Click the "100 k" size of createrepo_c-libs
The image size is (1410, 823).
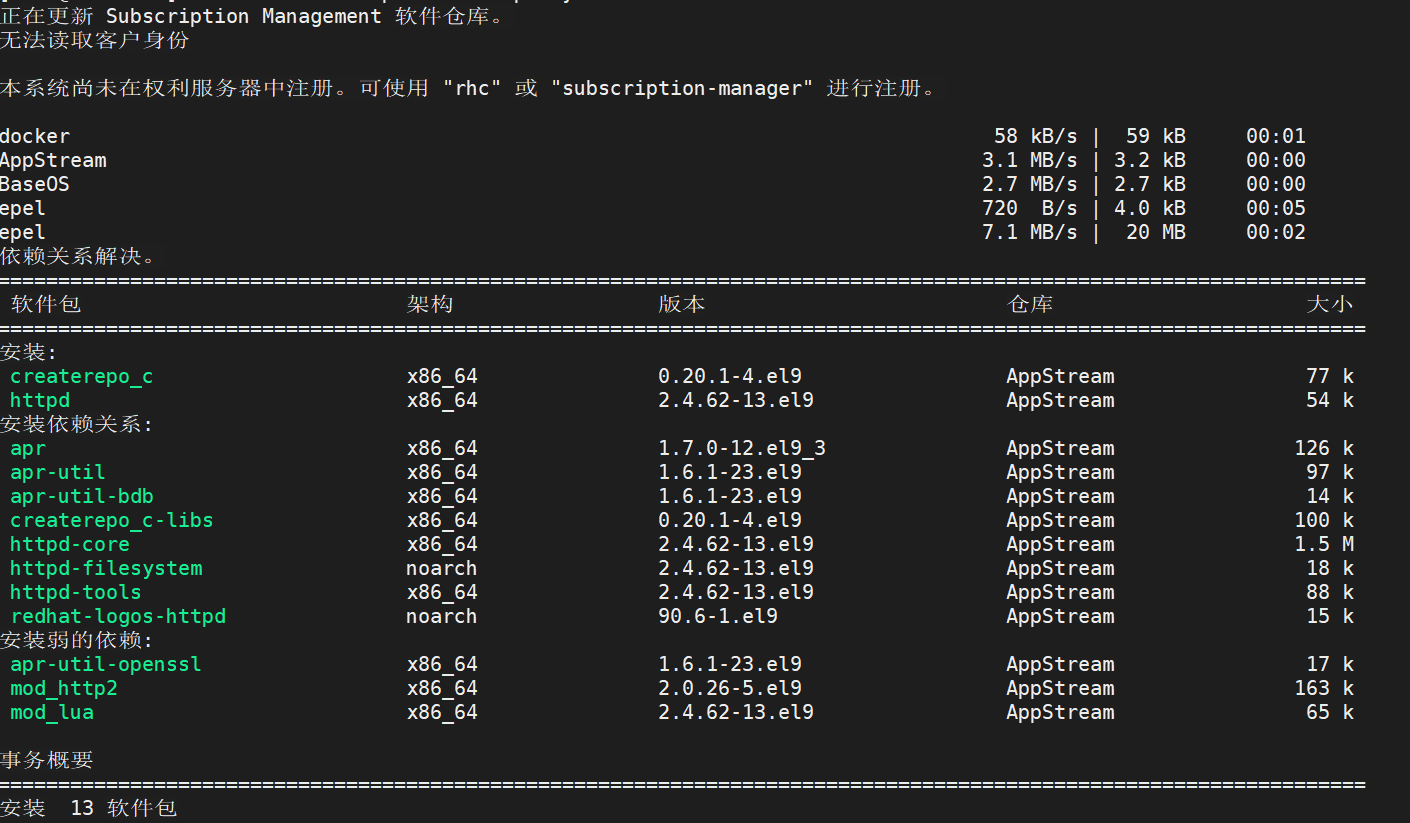coord(1324,521)
